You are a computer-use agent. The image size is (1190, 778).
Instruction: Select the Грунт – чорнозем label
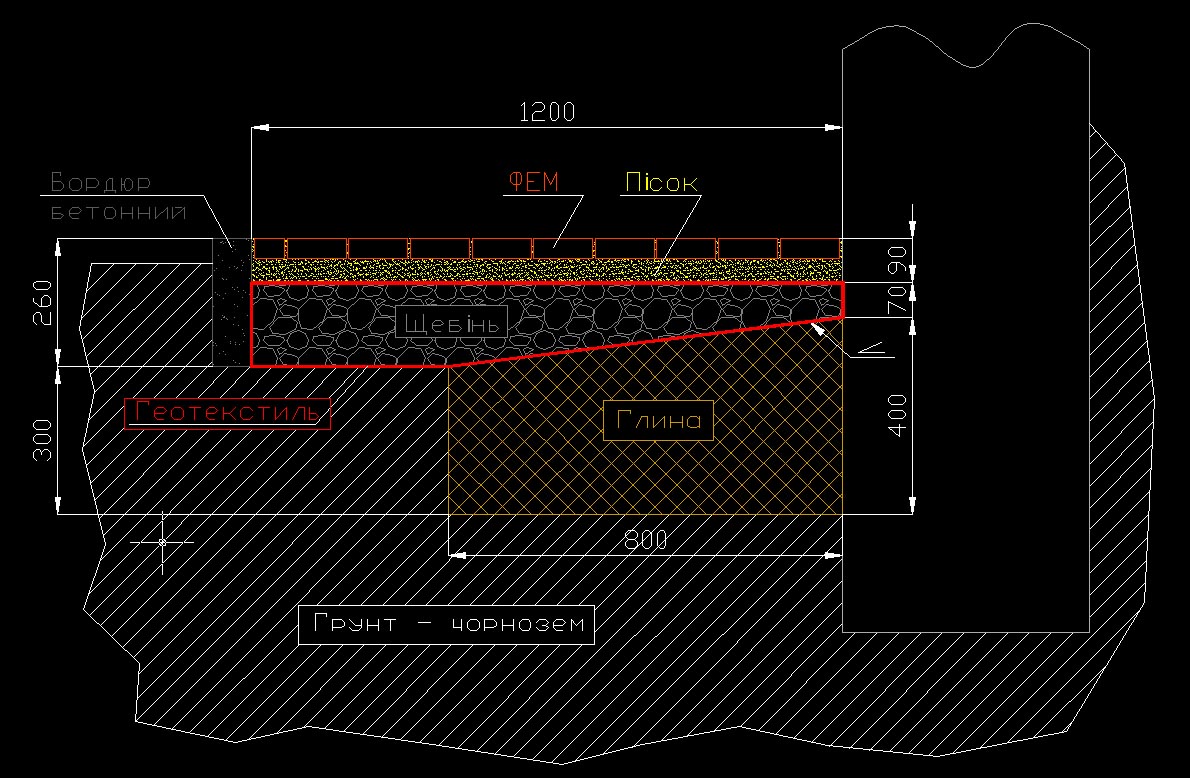coord(445,625)
